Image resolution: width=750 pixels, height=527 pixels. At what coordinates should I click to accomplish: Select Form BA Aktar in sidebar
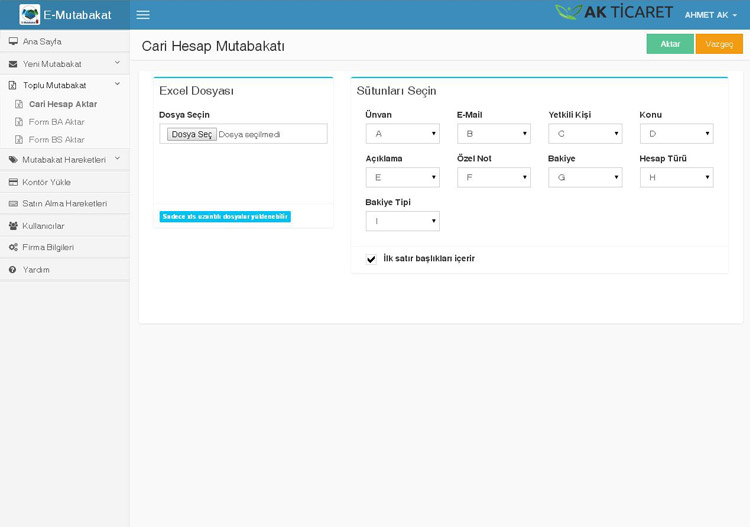(56, 122)
